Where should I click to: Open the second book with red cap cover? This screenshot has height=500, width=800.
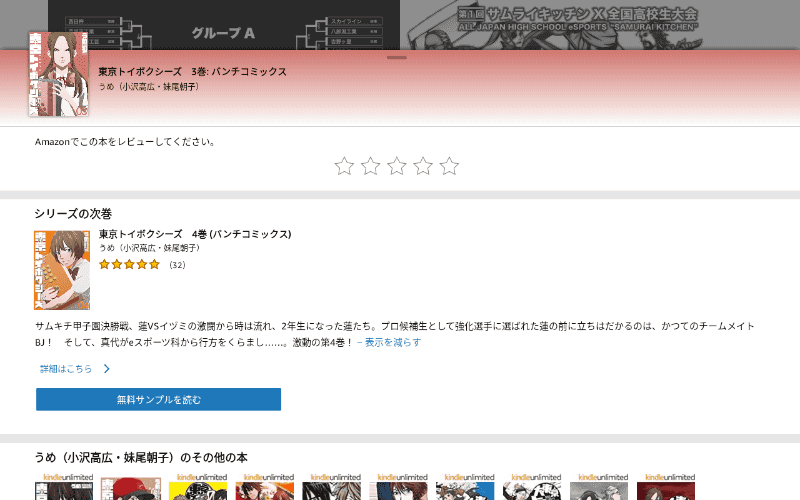(131, 489)
